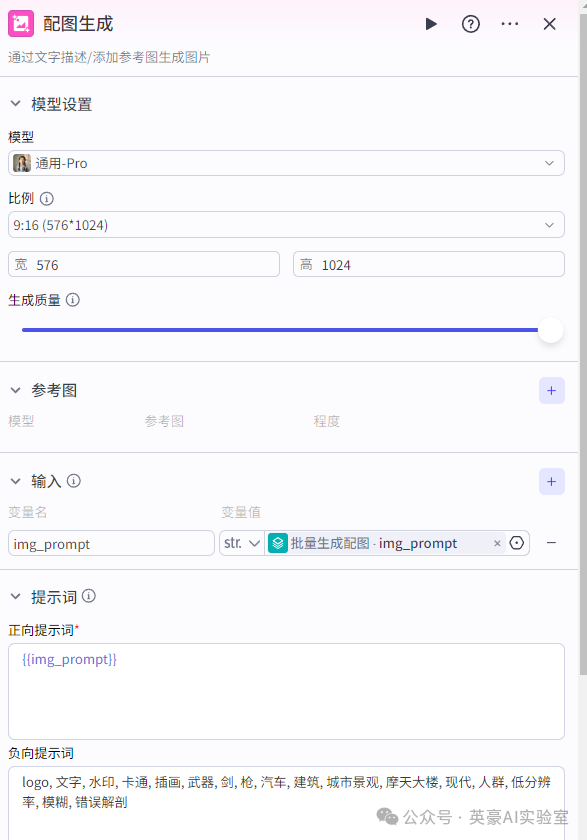
Task: Add an input variable with the plus button
Action: pyautogui.click(x=552, y=482)
